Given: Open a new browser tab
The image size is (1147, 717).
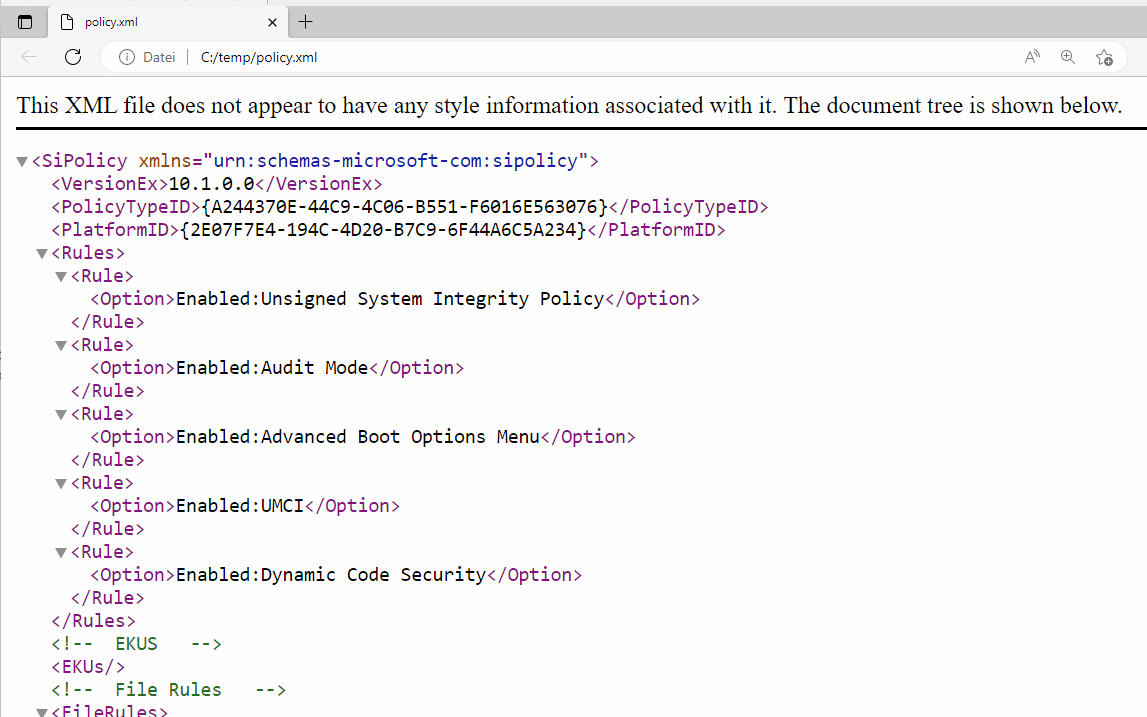Looking at the screenshot, I should point(306,21).
